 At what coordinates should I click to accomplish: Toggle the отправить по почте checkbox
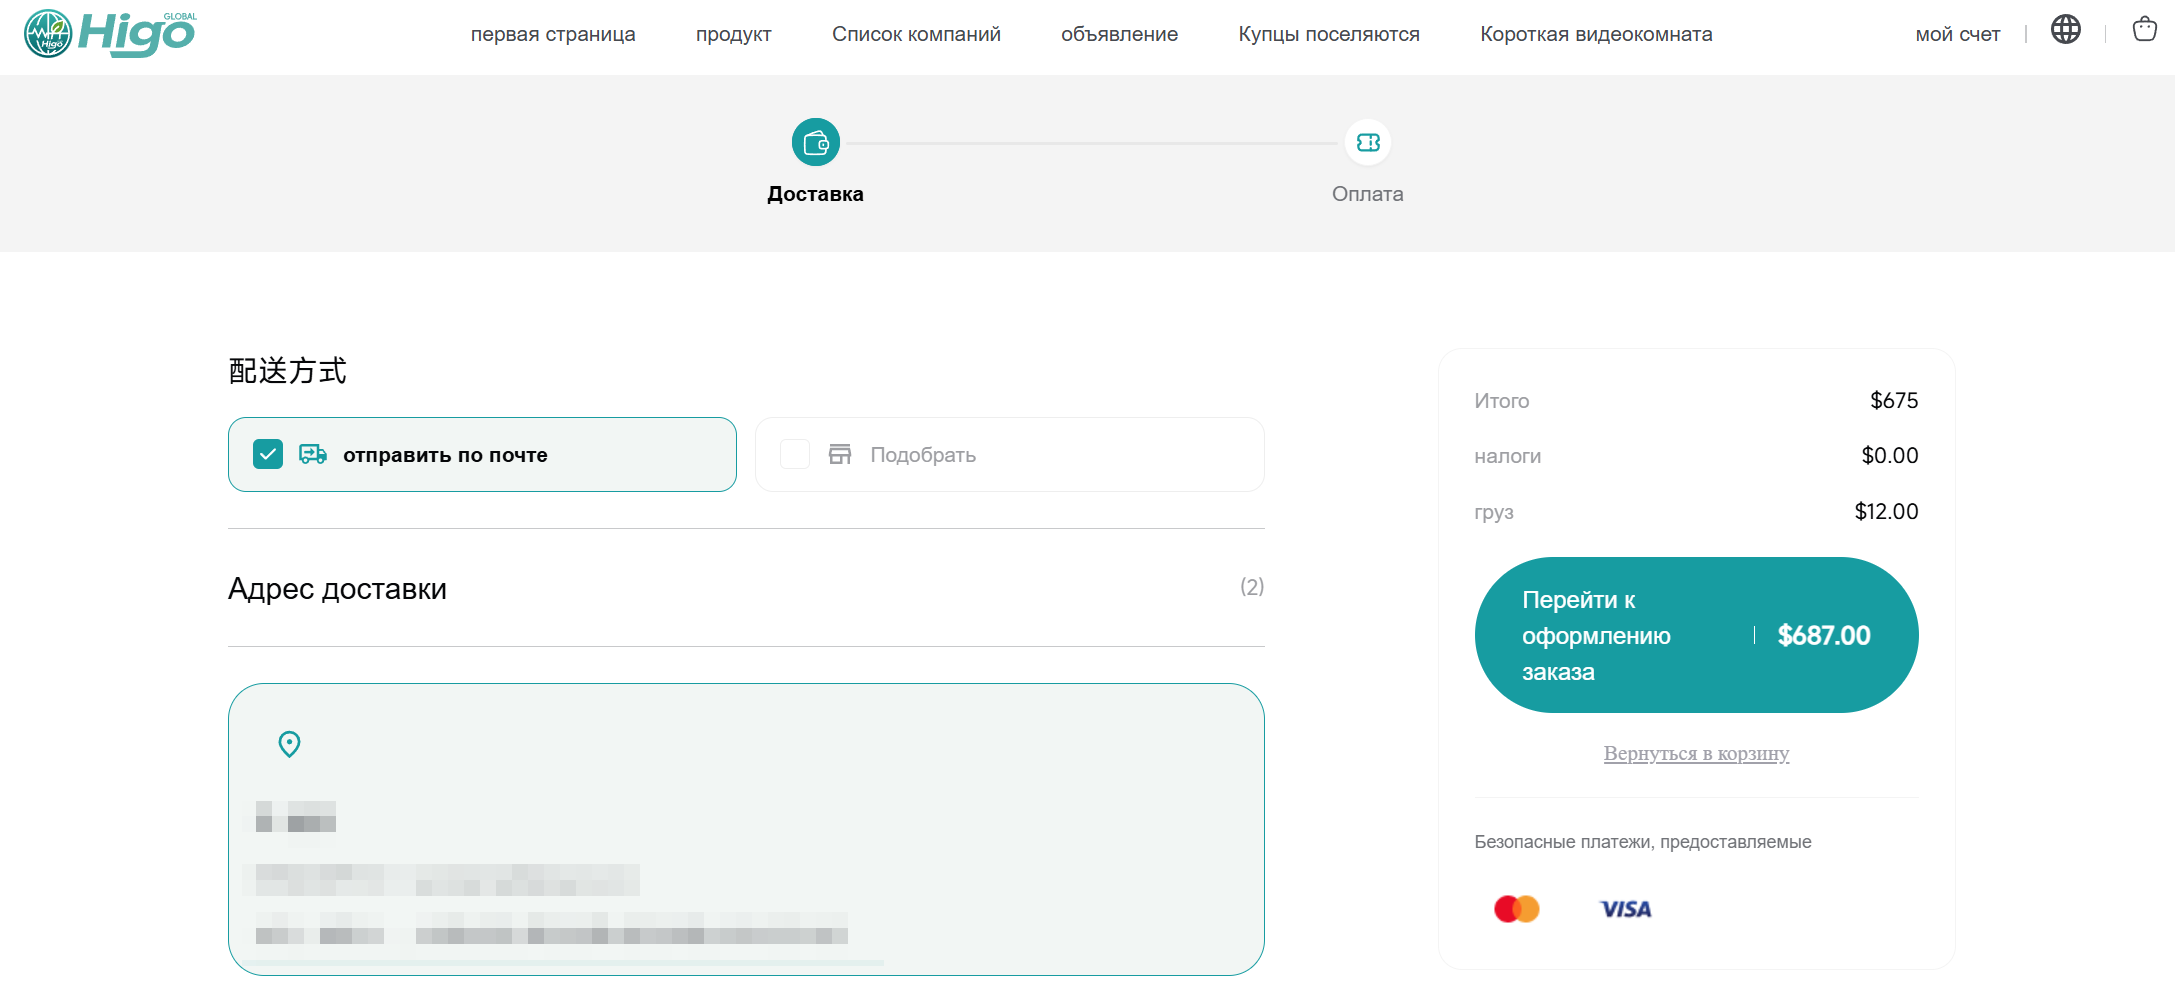268,454
